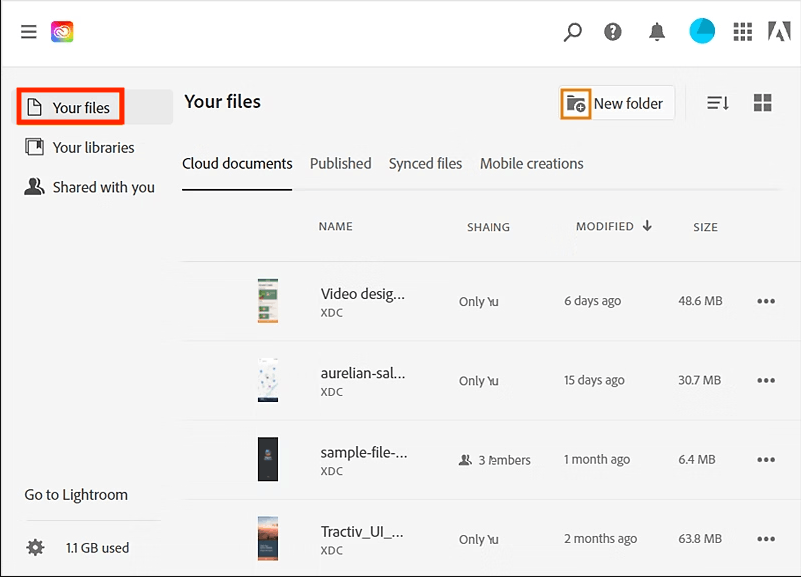Open storage settings gear icon
Screen dimensions: 801x577
[x=36, y=548]
